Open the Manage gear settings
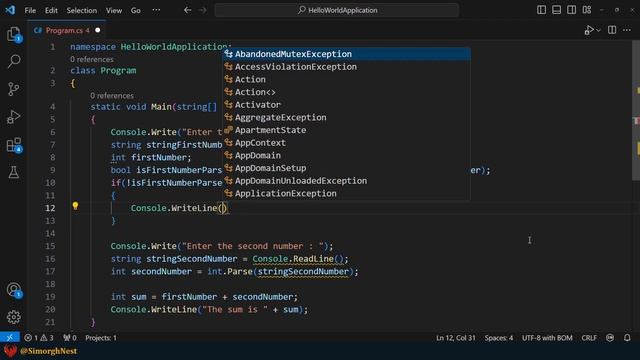 (x=13, y=317)
